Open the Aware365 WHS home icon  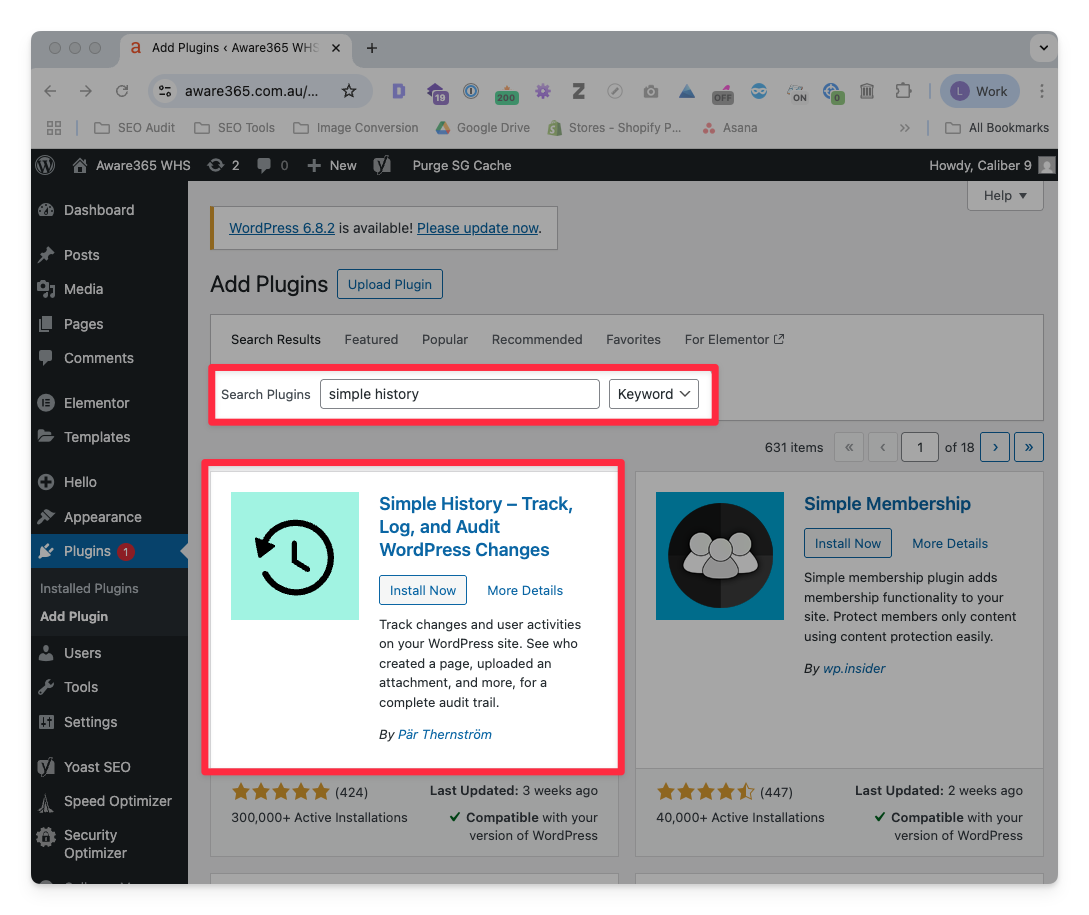pyautogui.click(x=81, y=165)
